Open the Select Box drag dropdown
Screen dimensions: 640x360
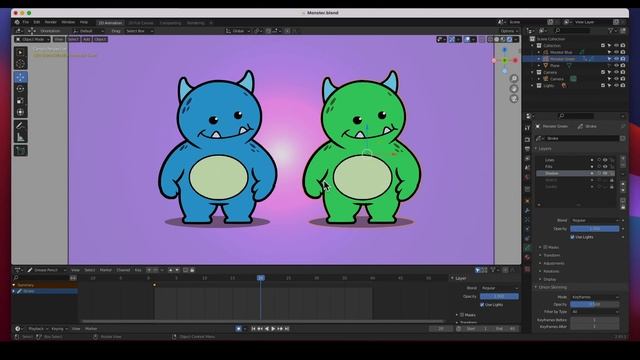pos(139,31)
